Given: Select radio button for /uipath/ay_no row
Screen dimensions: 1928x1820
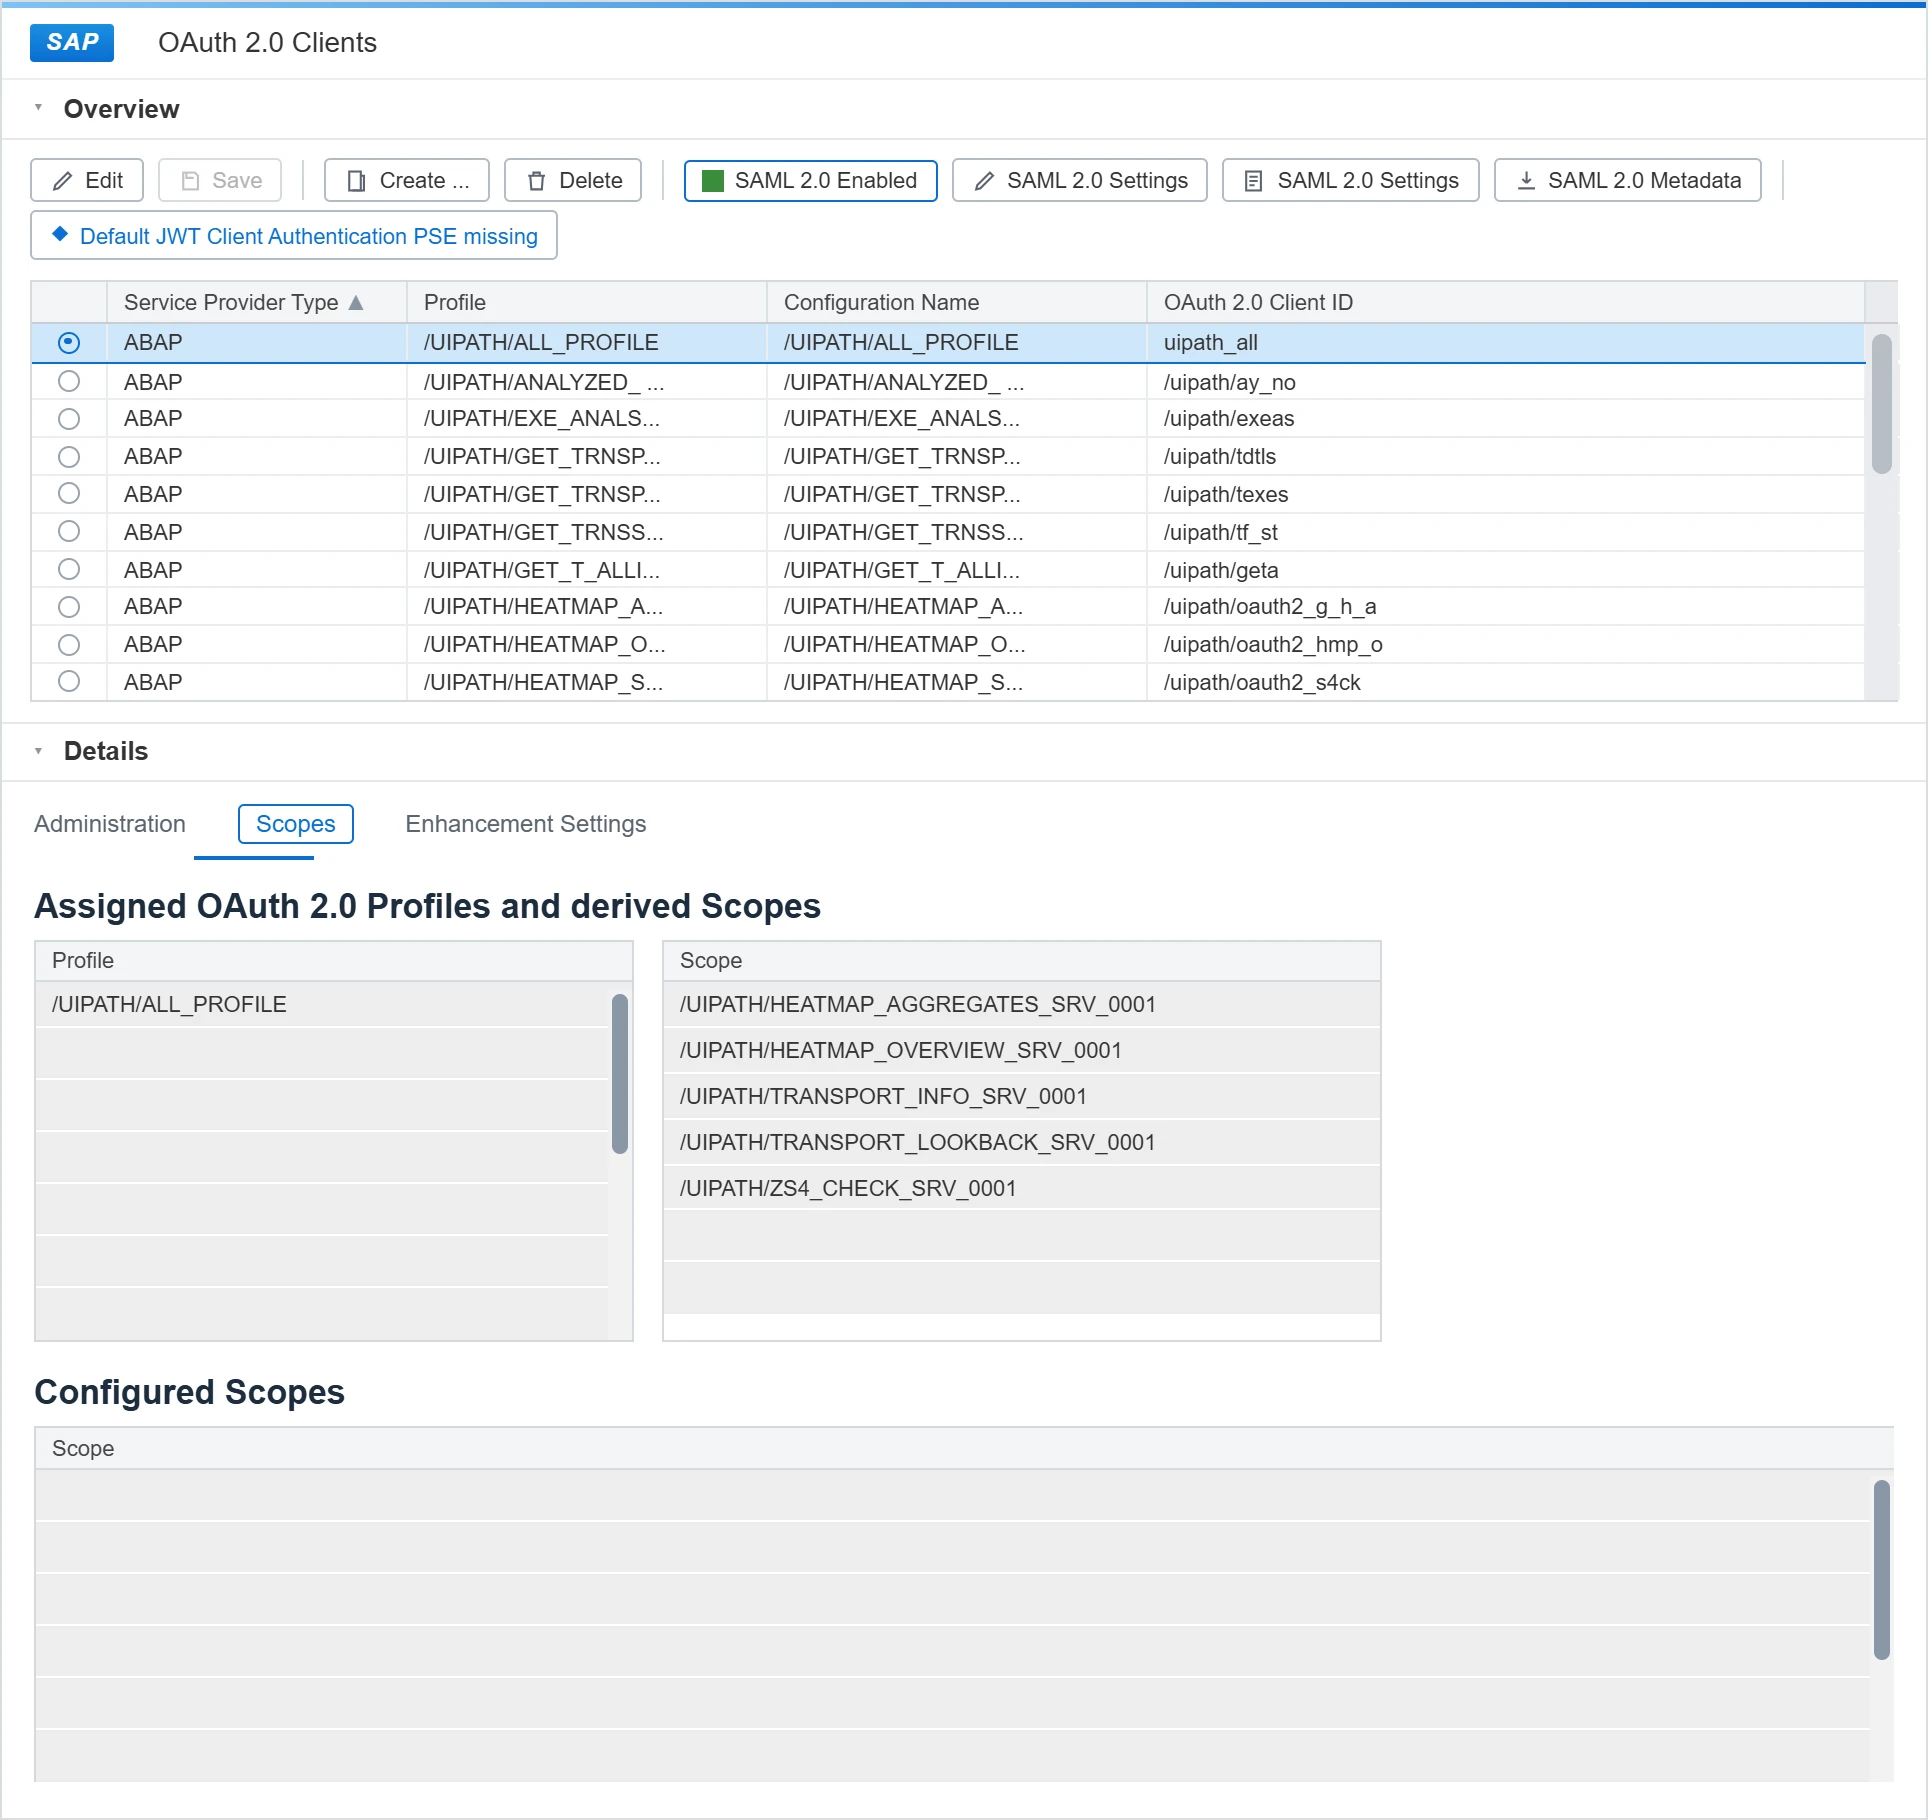Looking at the screenshot, I should [x=69, y=381].
